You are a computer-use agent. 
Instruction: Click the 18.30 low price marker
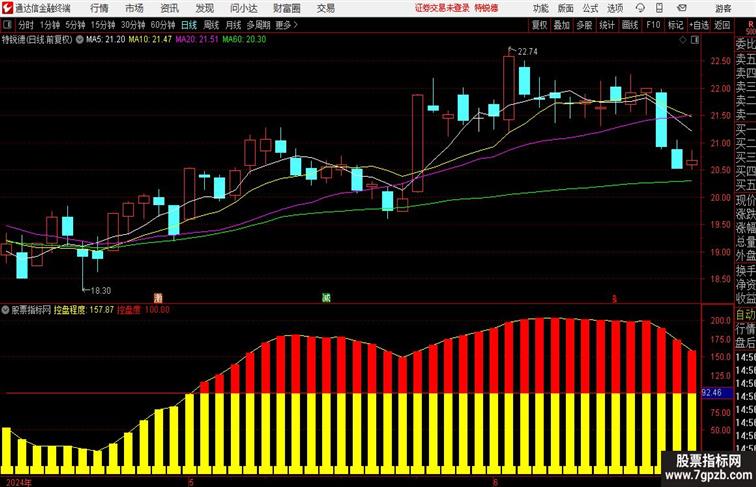(101, 291)
